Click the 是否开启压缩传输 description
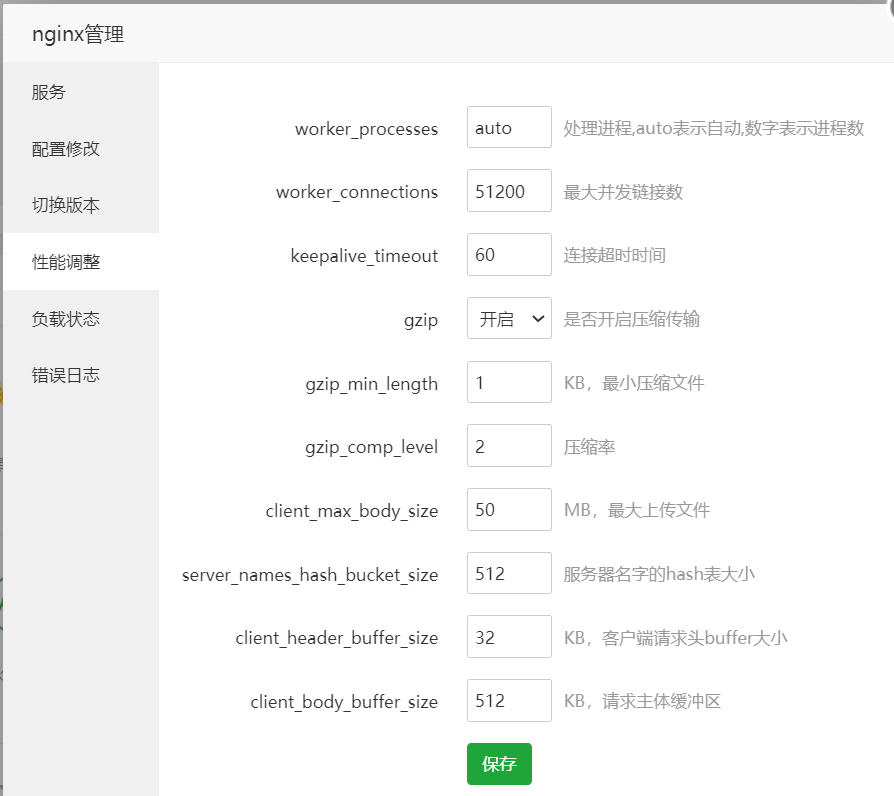The image size is (894, 796). click(x=632, y=319)
